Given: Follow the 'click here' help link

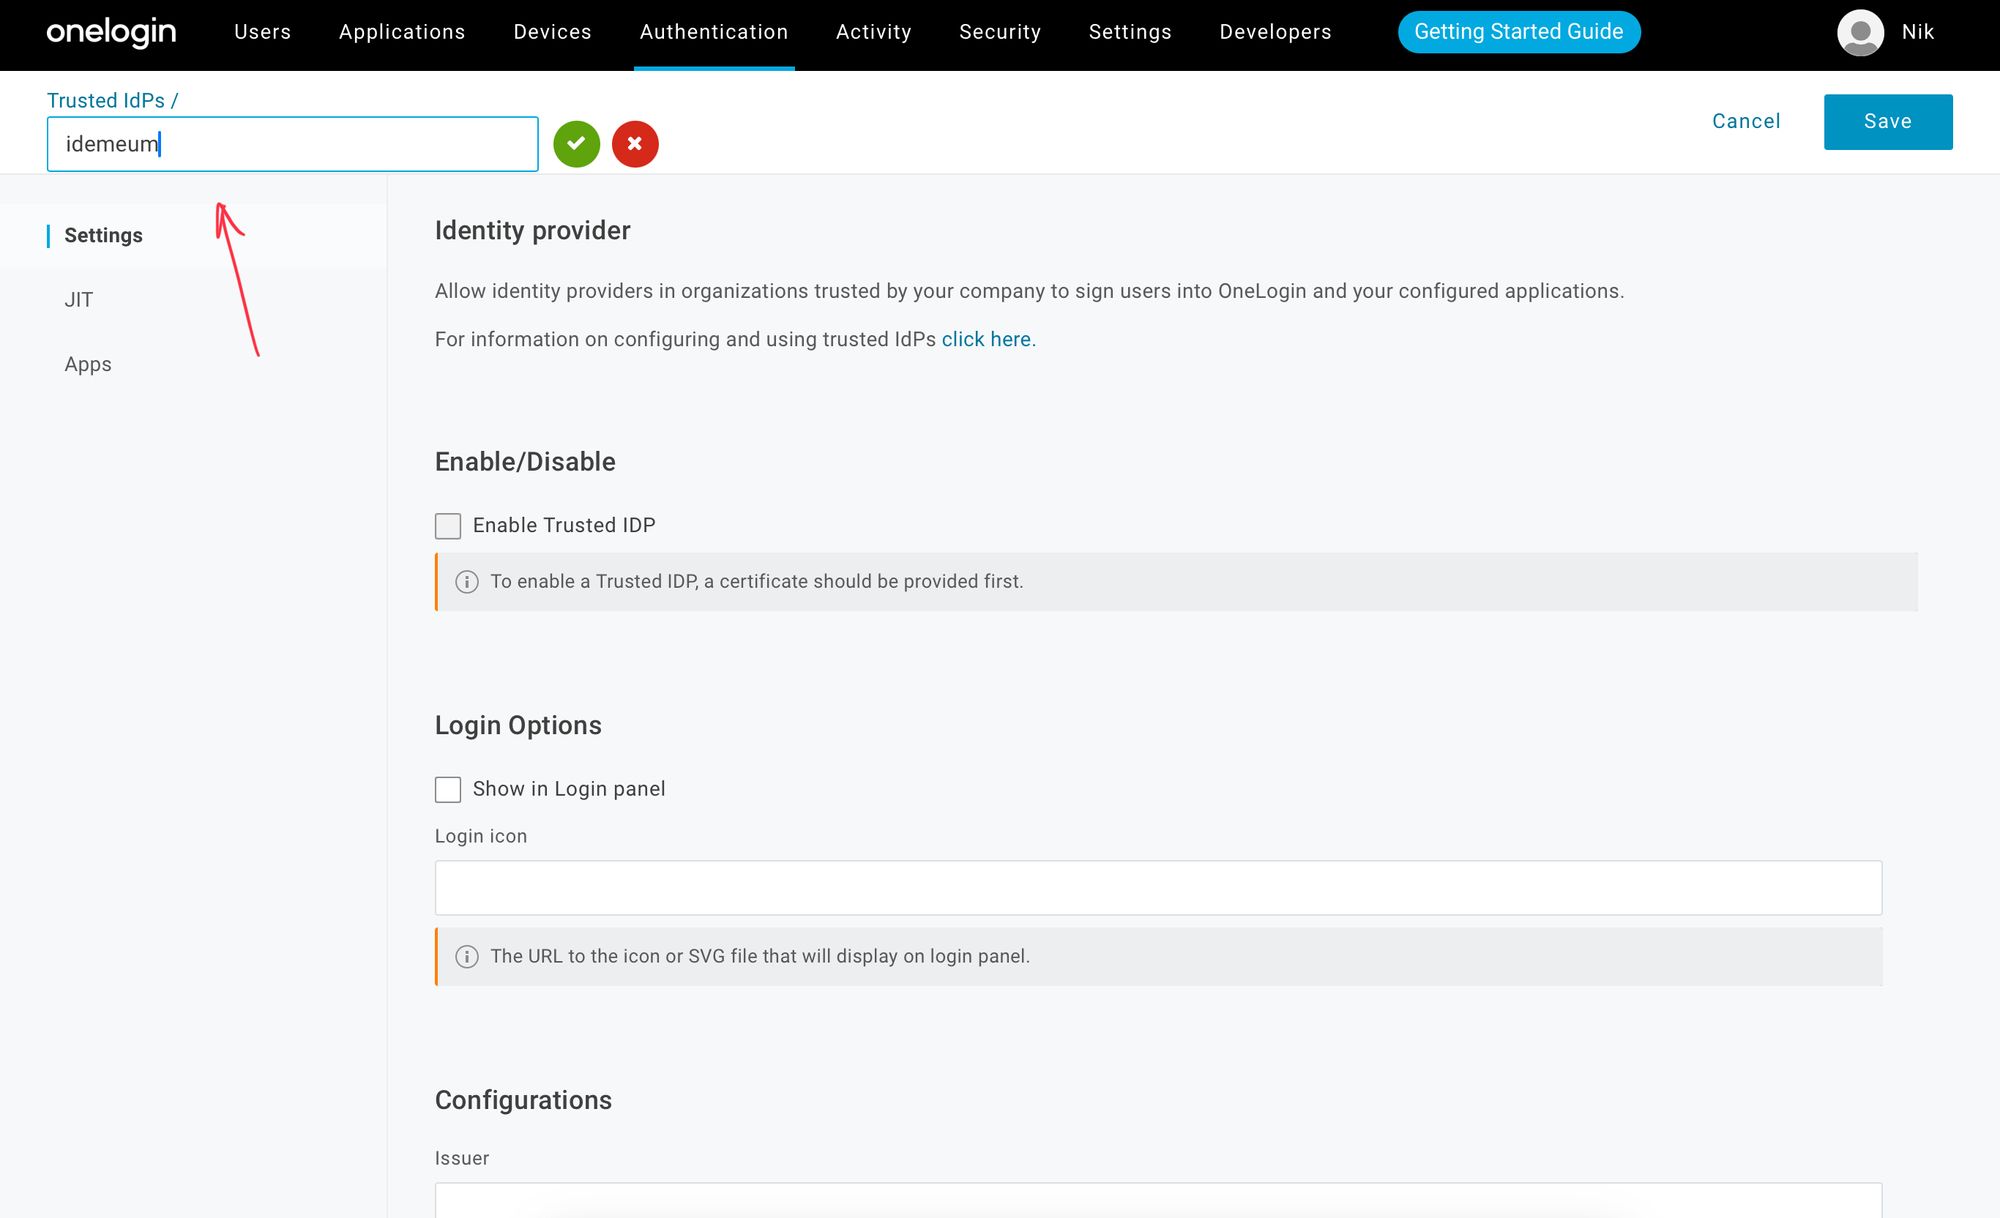Looking at the screenshot, I should click(x=986, y=340).
